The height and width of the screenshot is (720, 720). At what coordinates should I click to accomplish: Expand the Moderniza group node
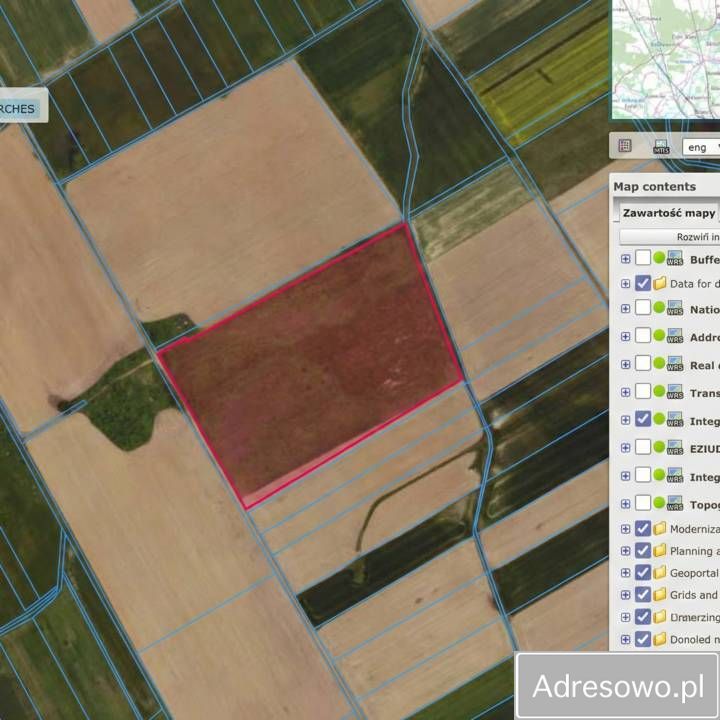click(625, 529)
